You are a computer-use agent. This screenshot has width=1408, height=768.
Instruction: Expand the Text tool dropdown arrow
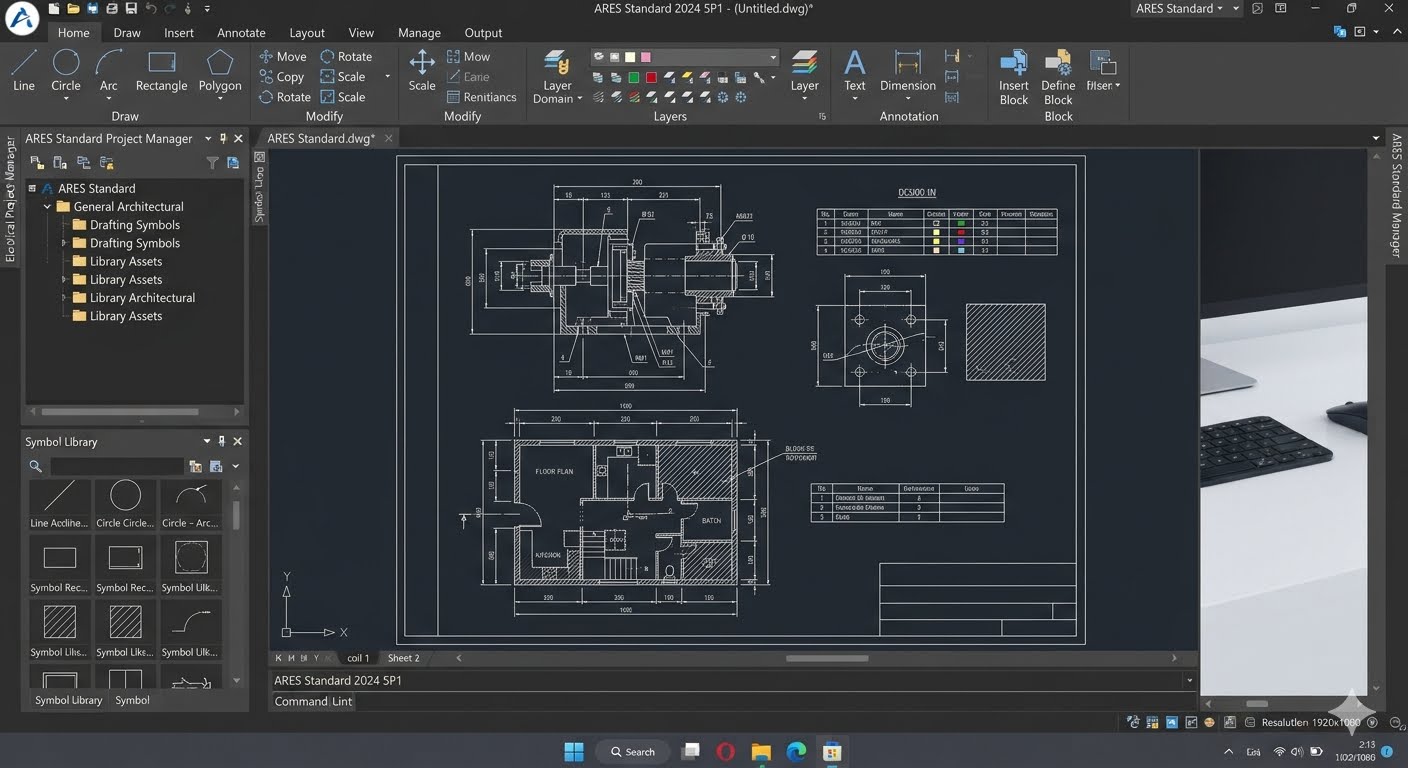[x=855, y=99]
